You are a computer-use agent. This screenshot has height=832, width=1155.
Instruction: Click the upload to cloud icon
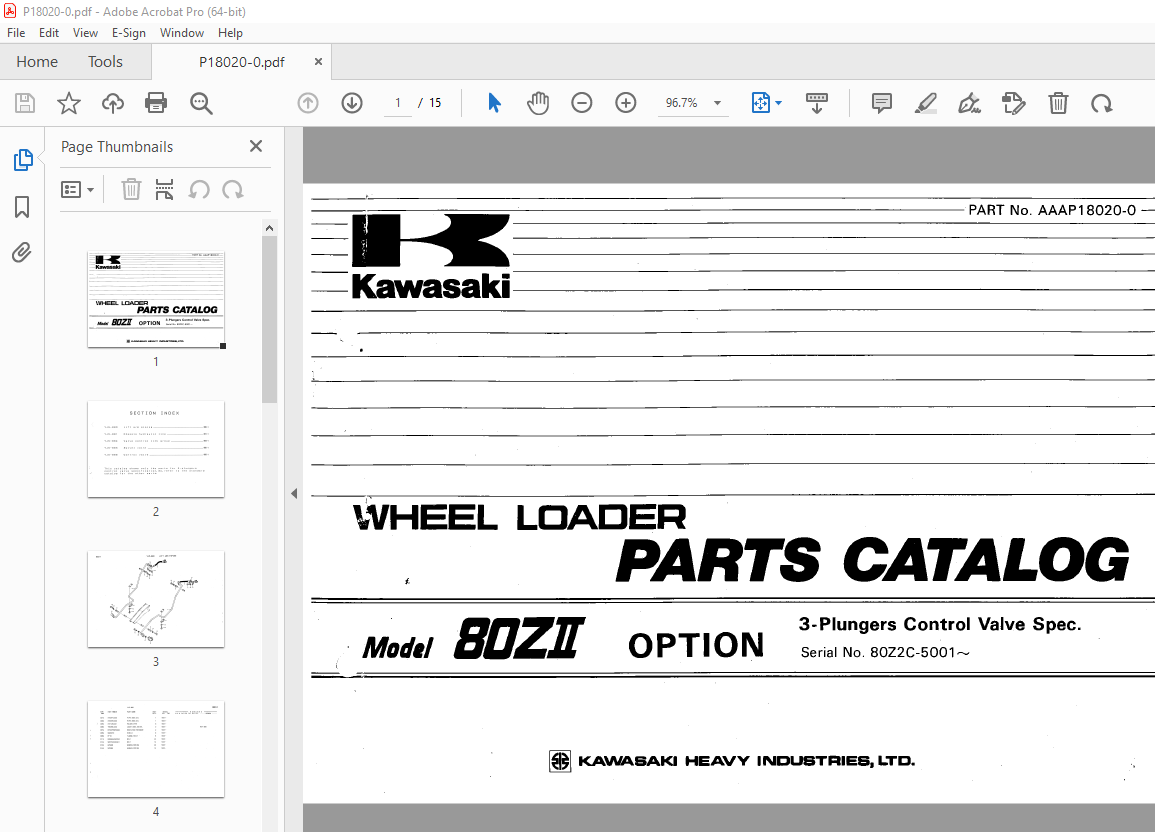[113, 103]
